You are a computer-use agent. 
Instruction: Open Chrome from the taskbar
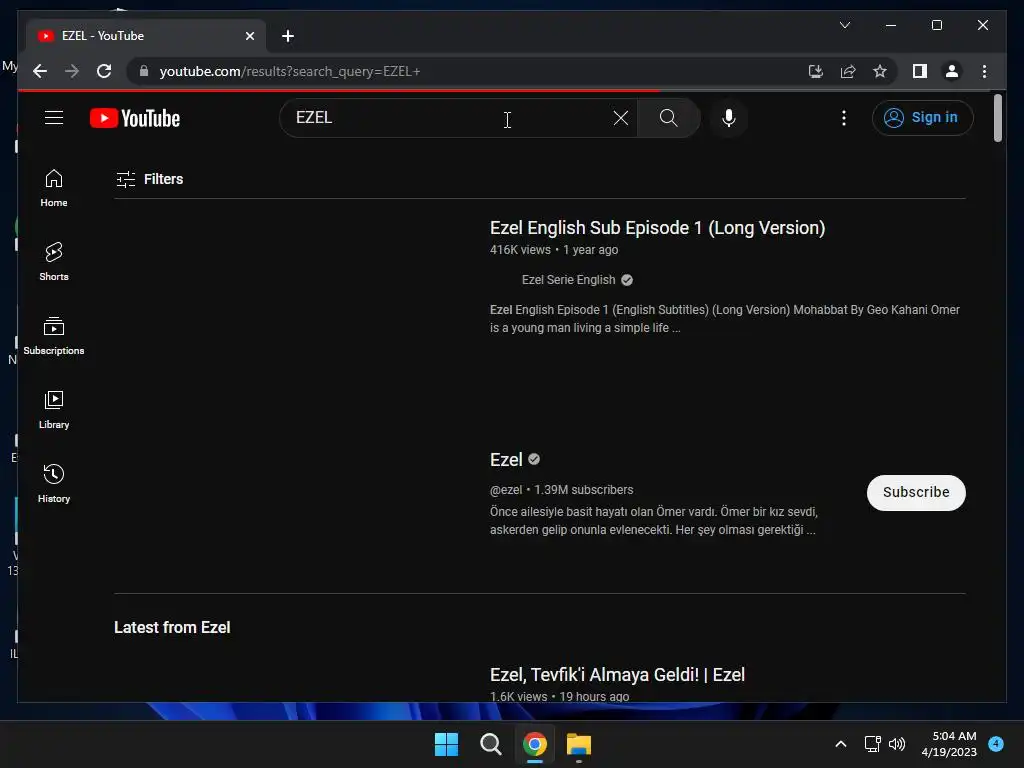[534, 744]
